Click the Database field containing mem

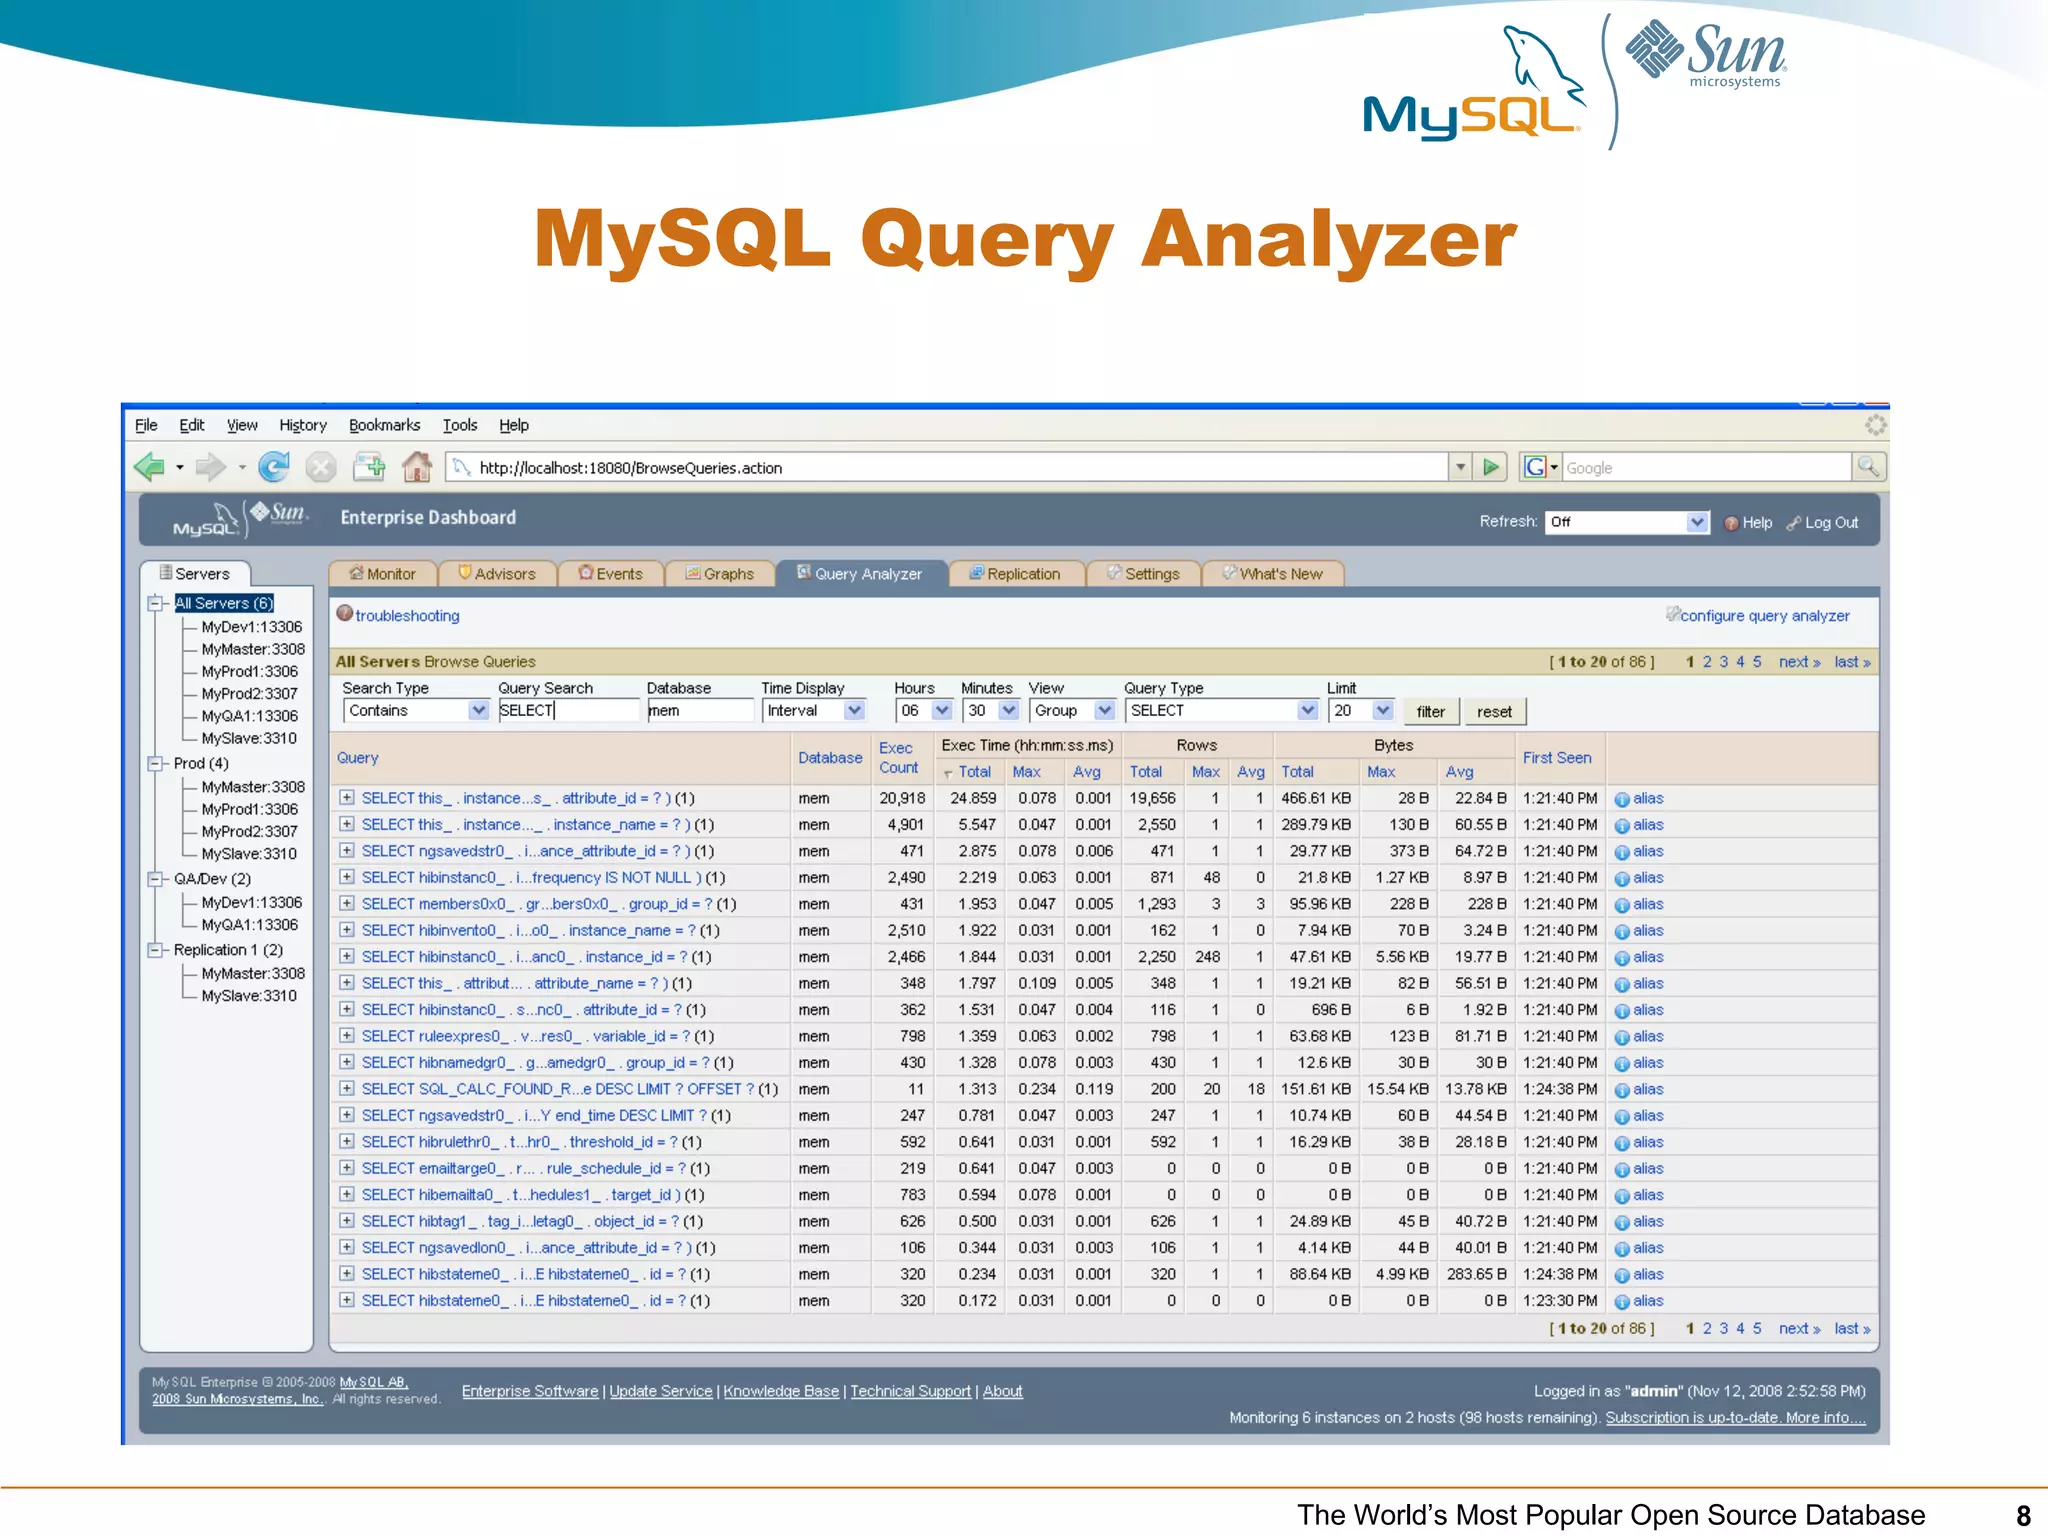coord(700,710)
